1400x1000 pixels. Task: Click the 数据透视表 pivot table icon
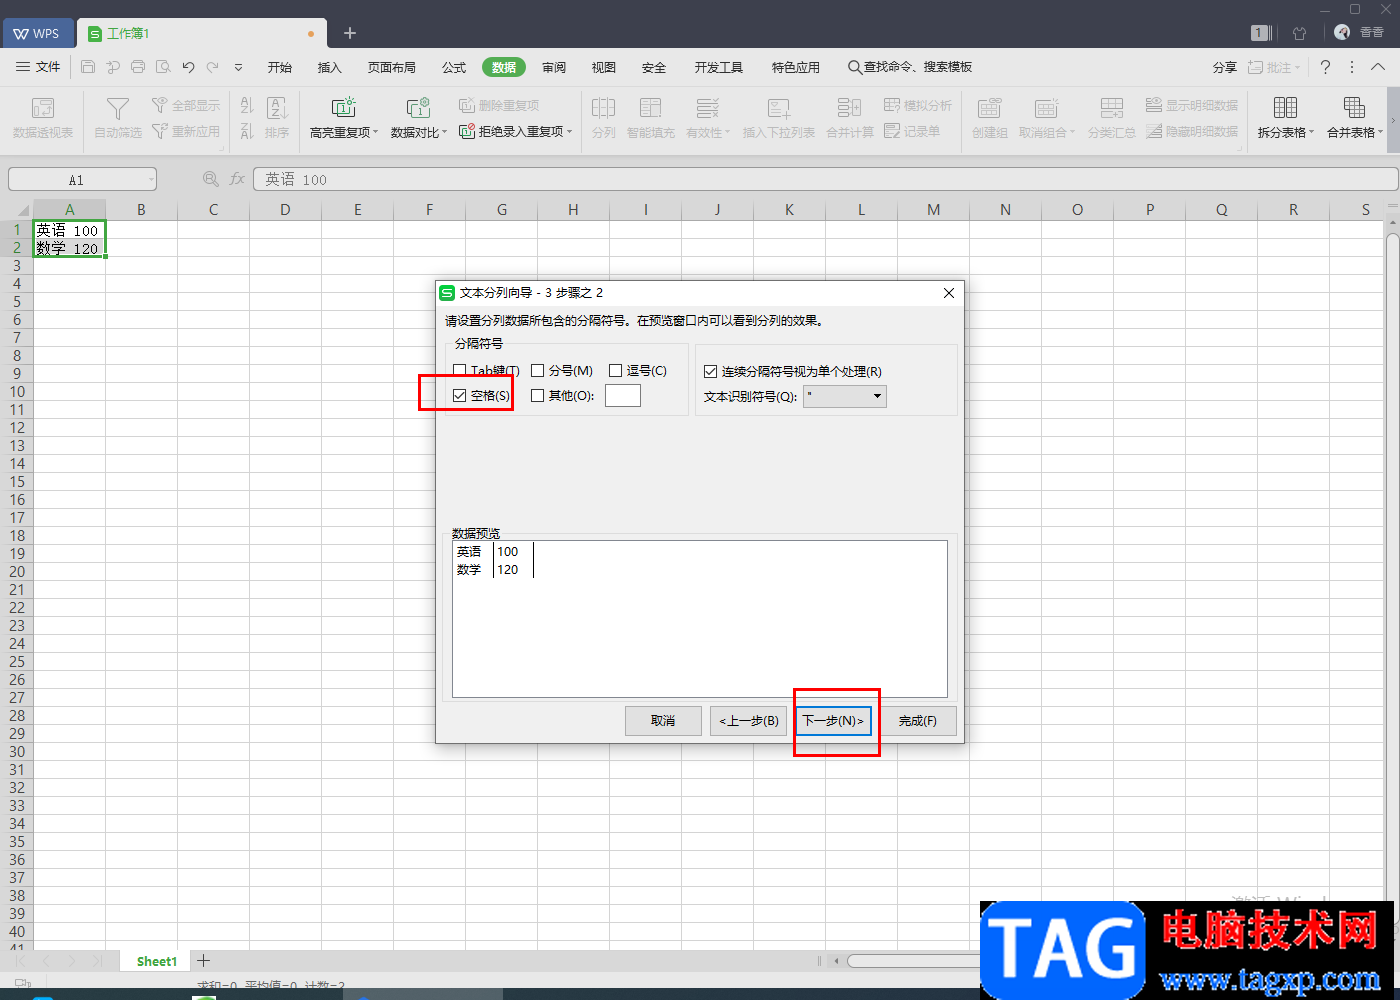[x=43, y=108]
